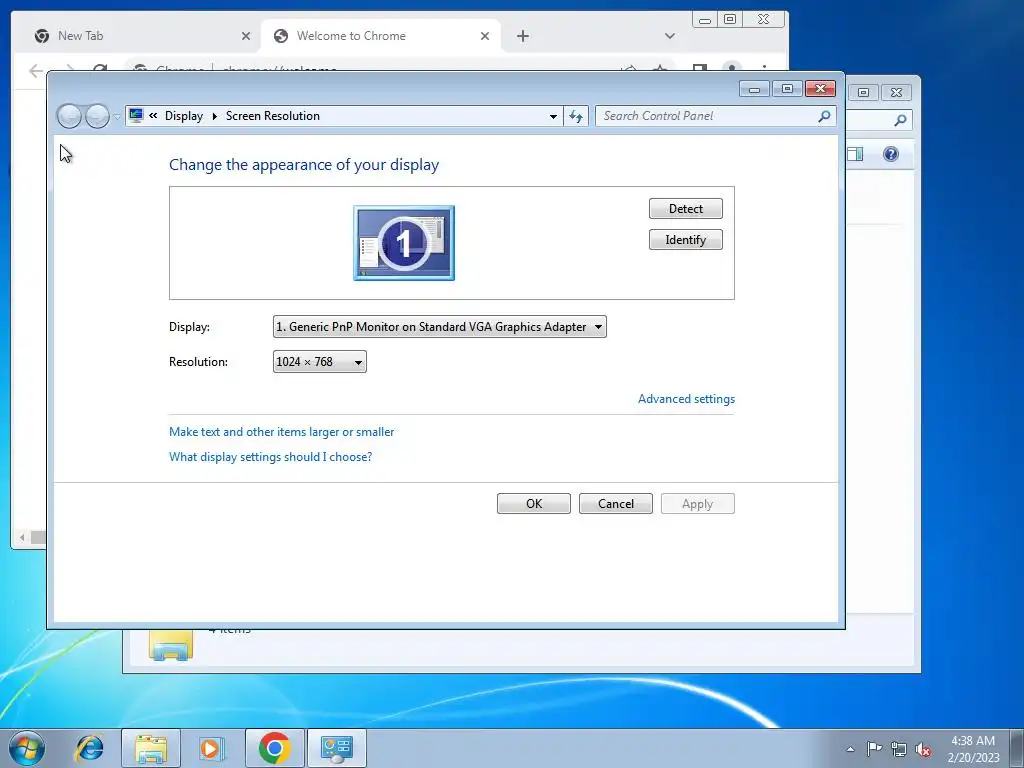Open recent pages dropdown arrow

(117, 117)
